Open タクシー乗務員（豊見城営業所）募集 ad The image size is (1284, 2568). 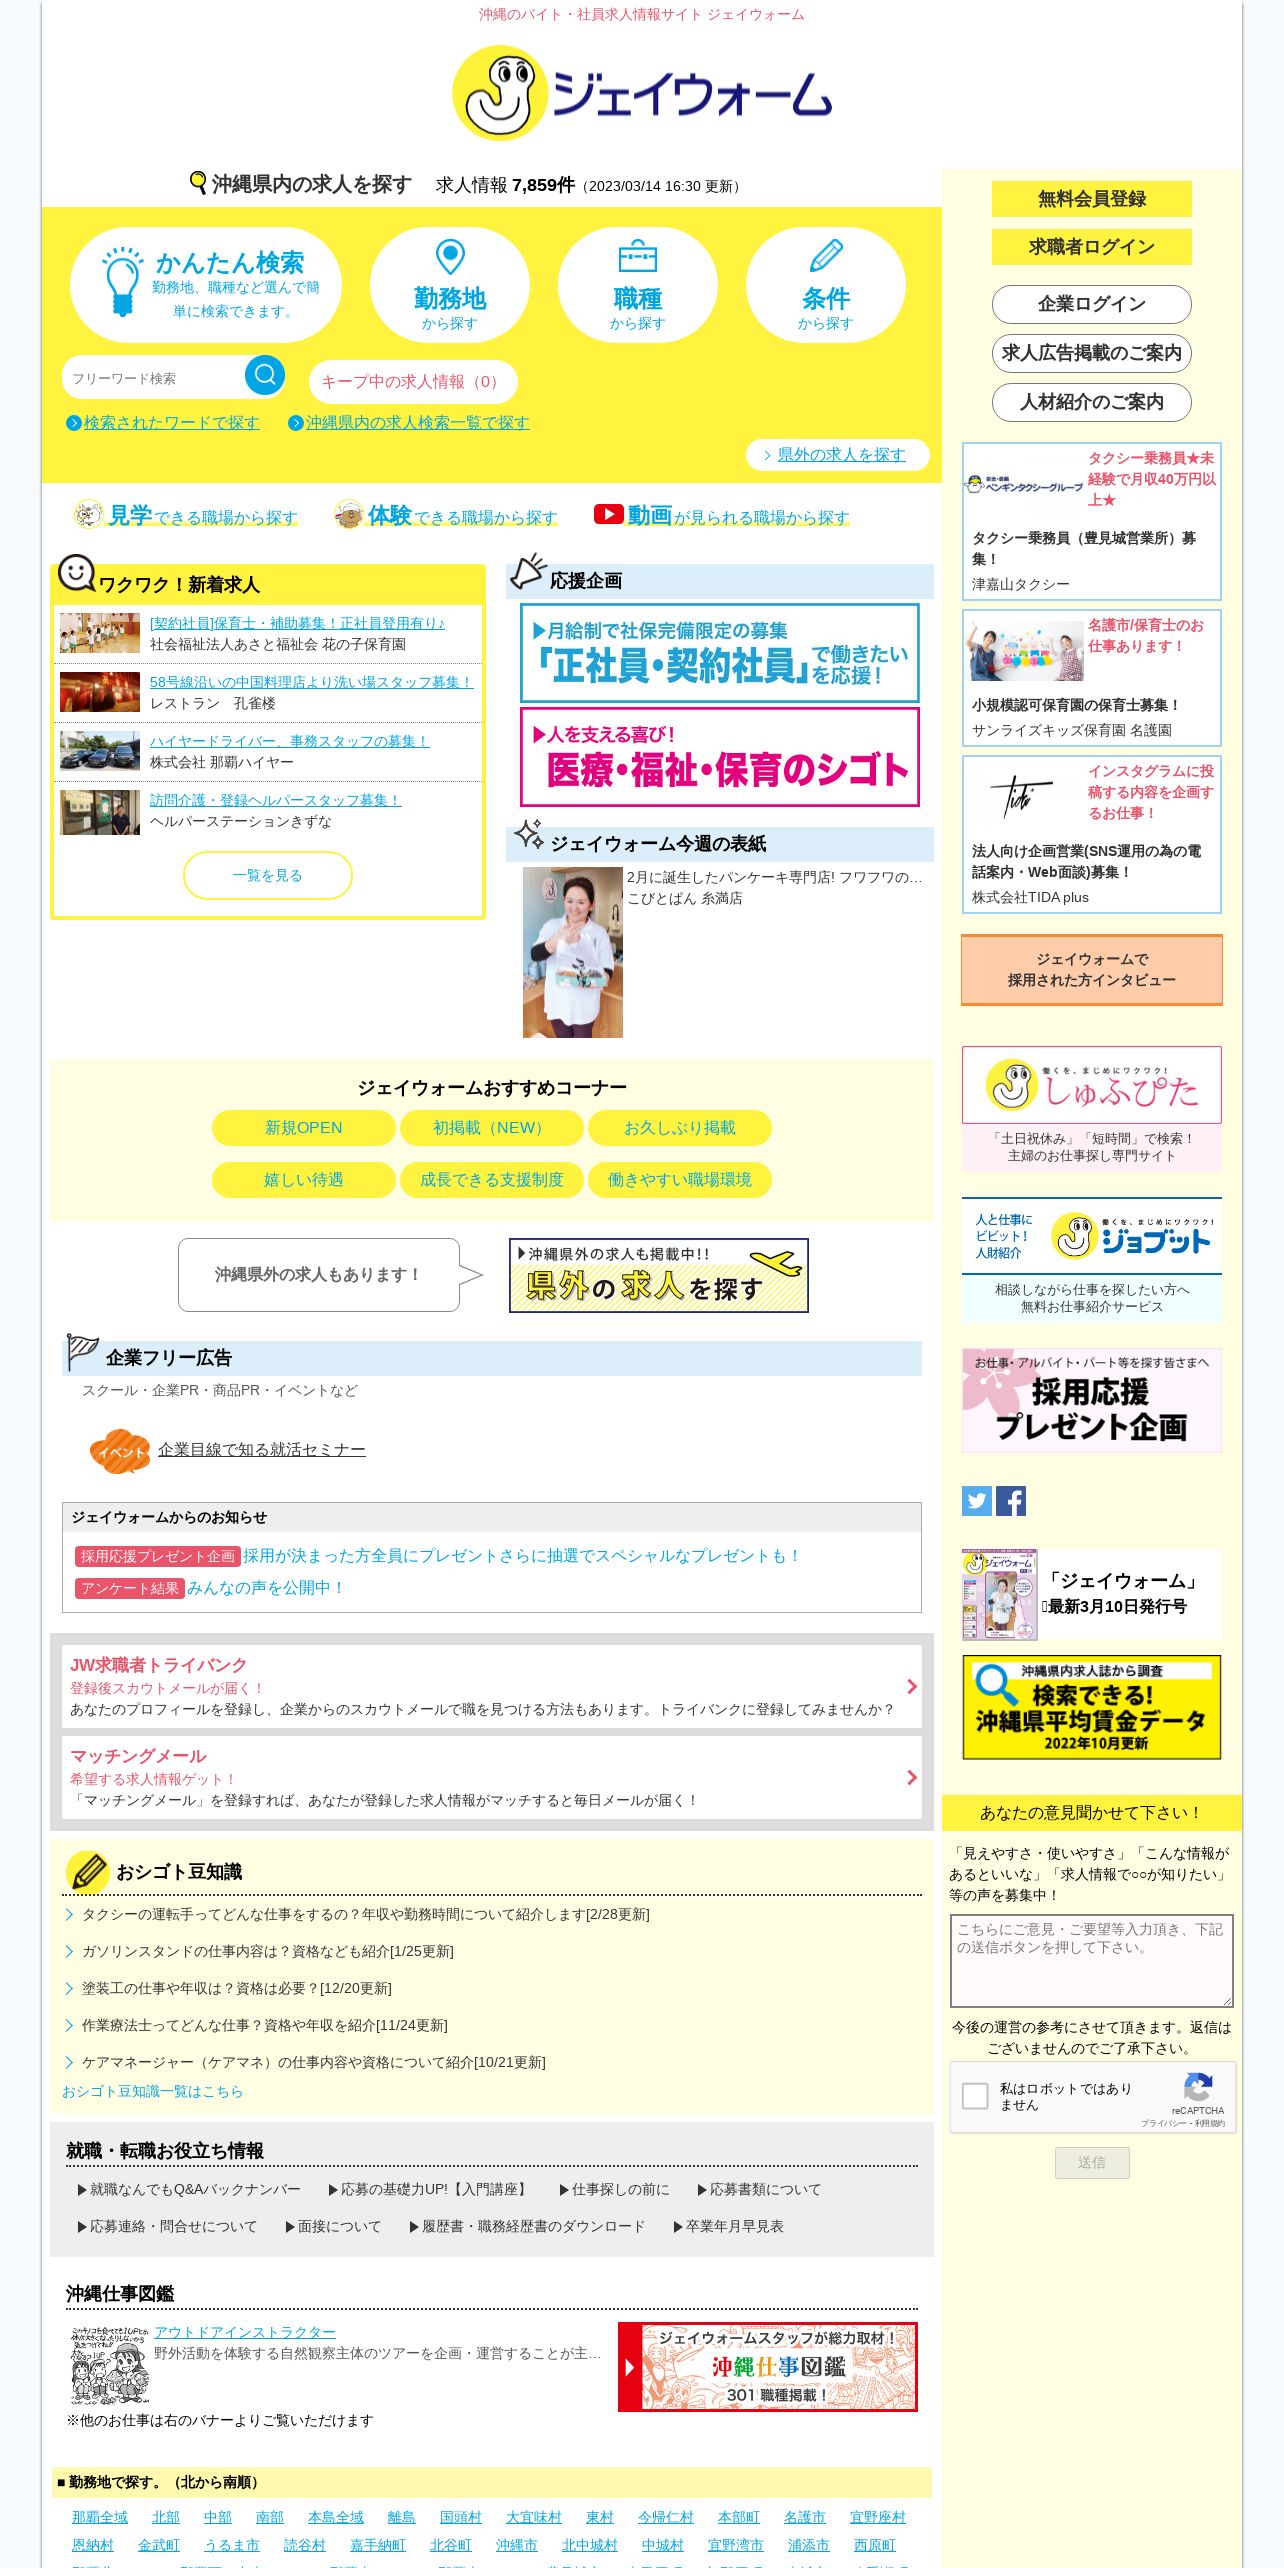(x=1092, y=521)
